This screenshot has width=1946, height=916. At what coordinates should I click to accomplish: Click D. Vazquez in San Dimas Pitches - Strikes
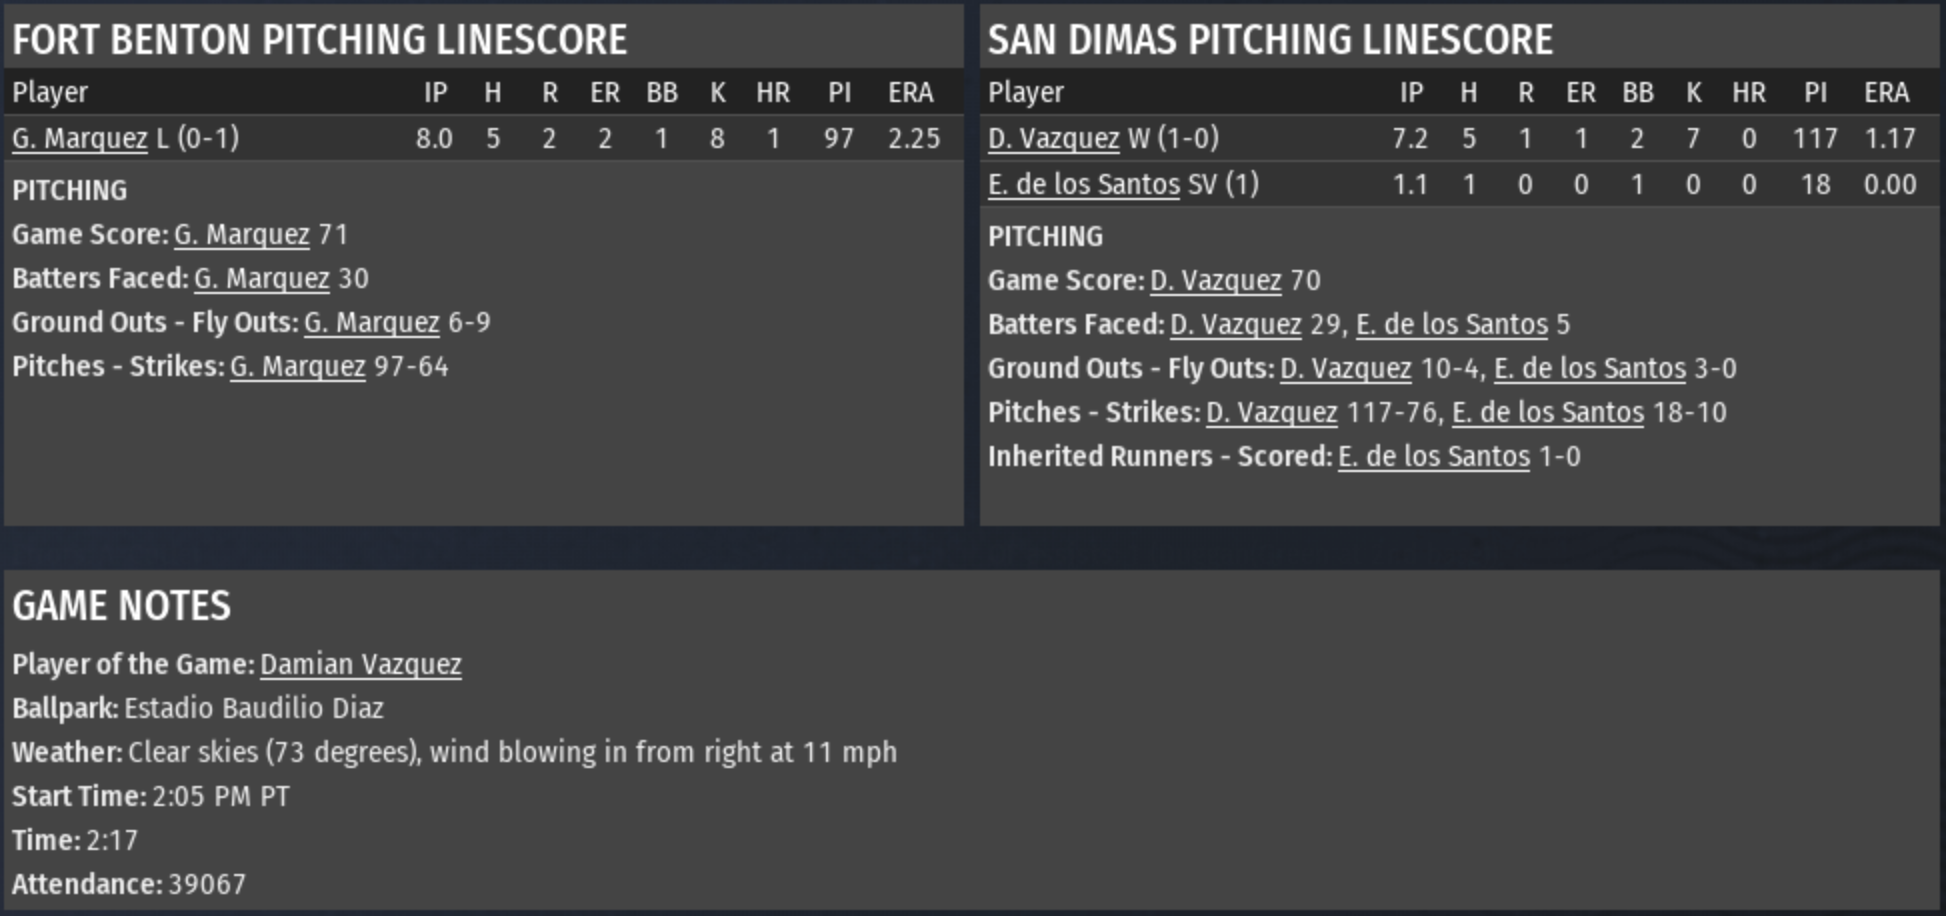(x=1271, y=412)
